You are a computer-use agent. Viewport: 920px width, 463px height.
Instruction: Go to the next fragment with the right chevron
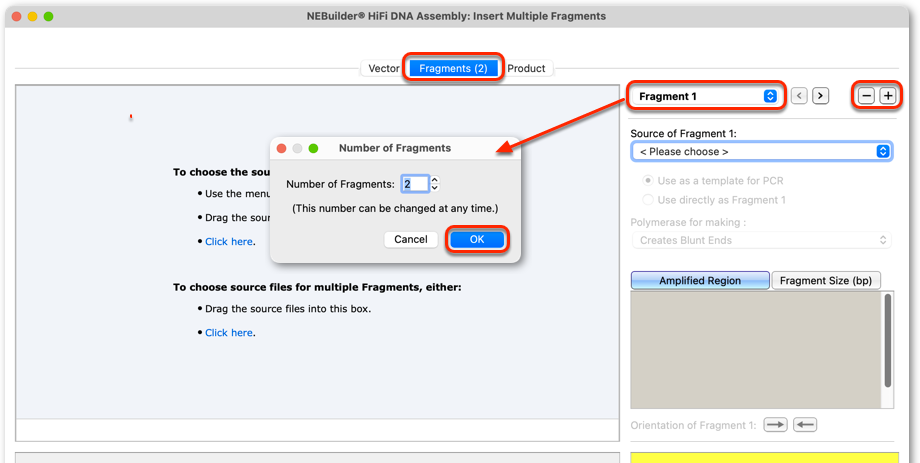[x=820, y=96]
